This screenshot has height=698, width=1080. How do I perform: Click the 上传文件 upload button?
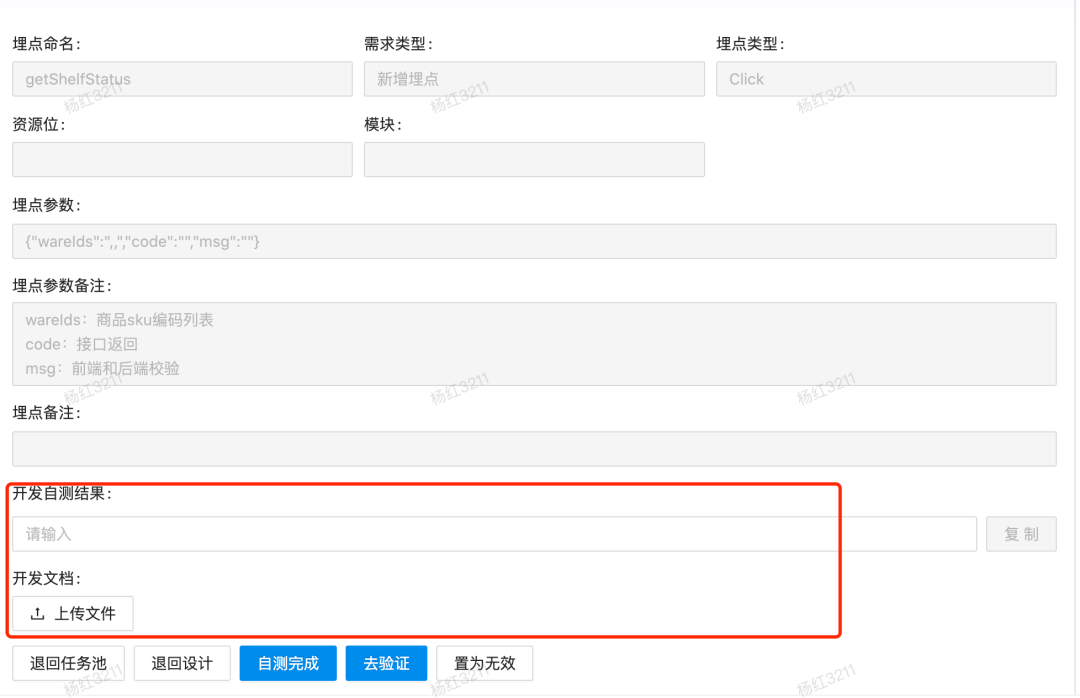click(73, 613)
